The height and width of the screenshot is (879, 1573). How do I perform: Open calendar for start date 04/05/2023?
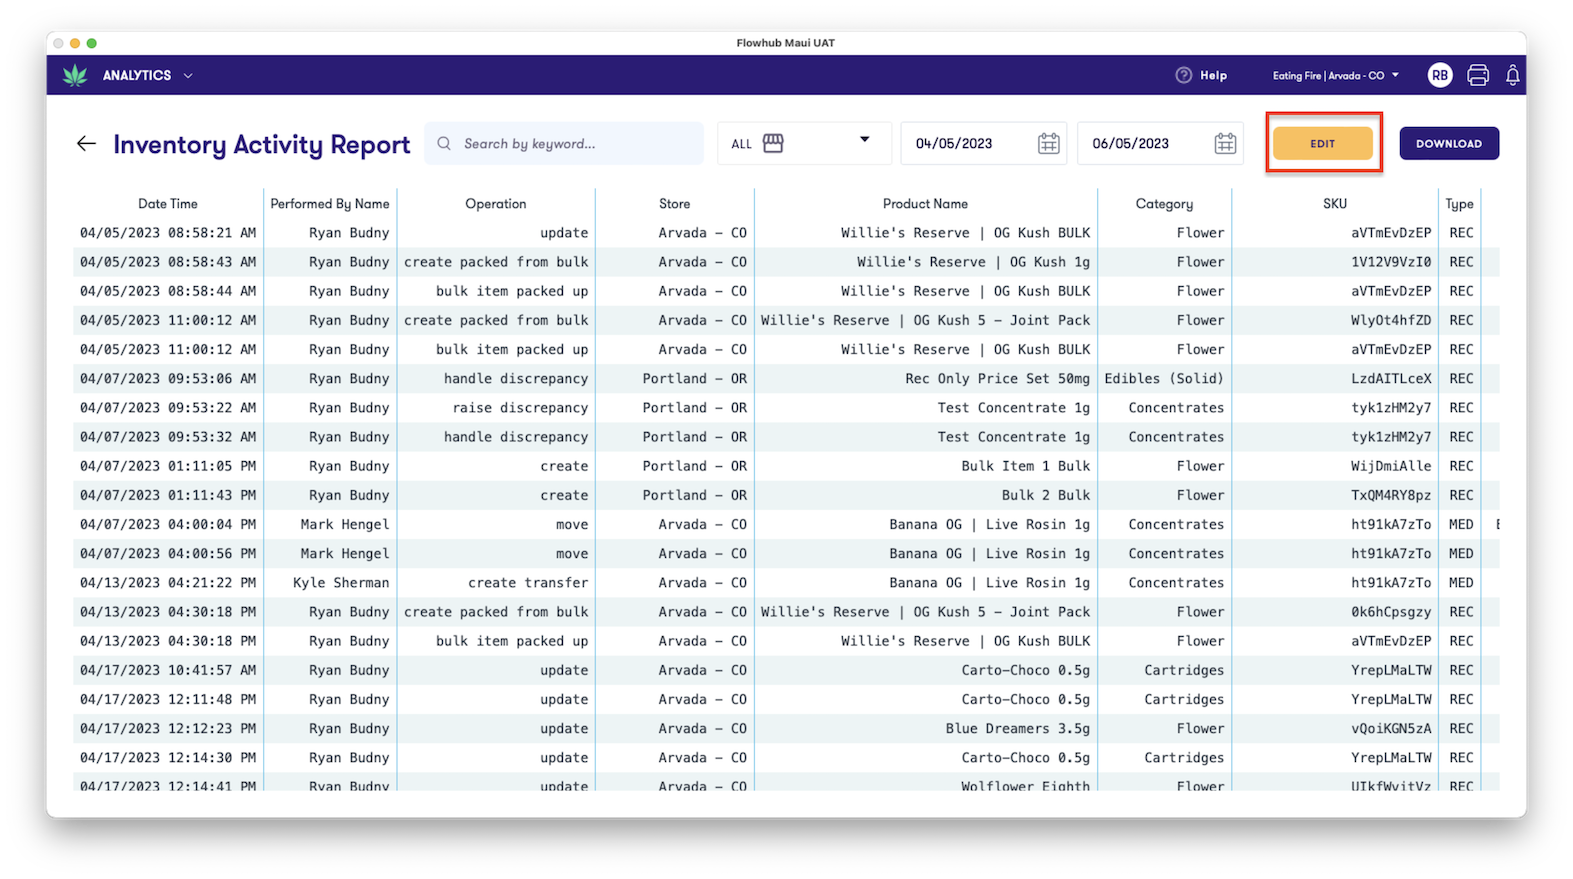tap(1048, 144)
